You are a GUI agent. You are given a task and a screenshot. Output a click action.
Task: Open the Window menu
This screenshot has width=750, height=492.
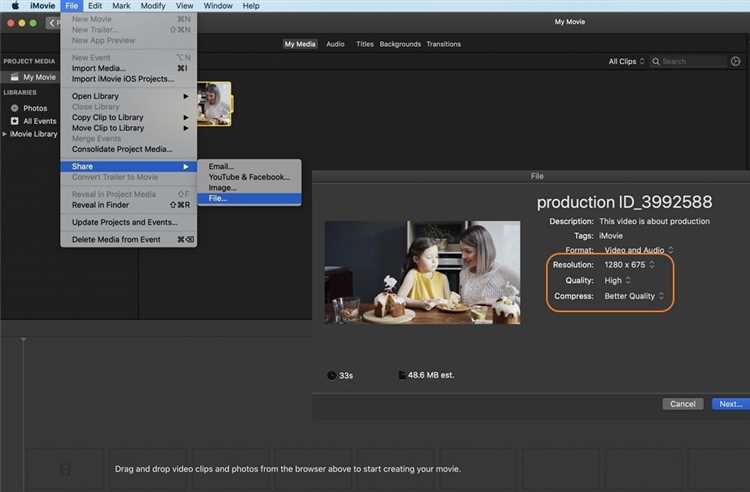coord(218,6)
